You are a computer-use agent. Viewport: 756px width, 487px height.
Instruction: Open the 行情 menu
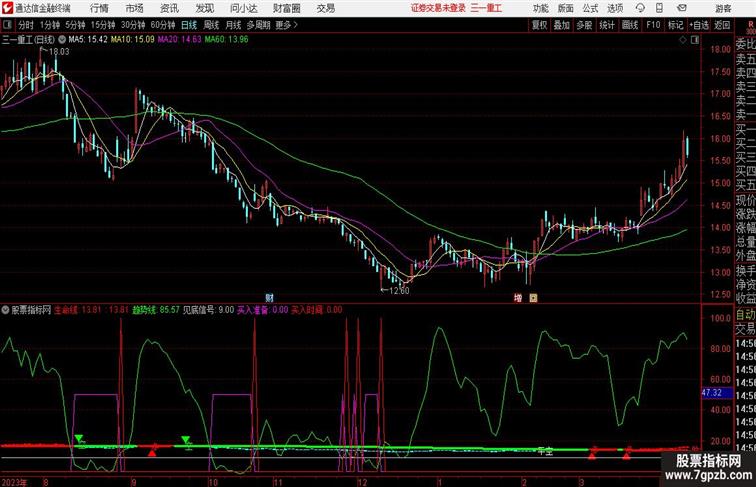tap(99, 8)
